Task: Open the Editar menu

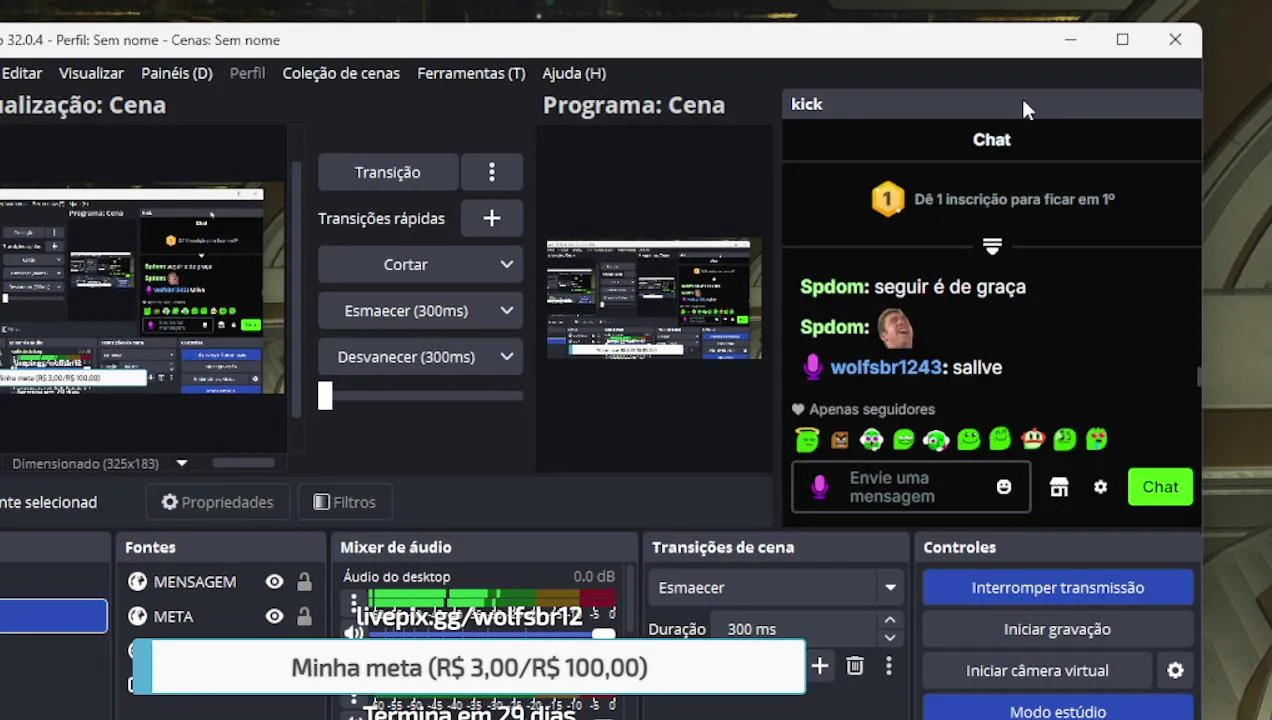Action: click(x=22, y=73)
